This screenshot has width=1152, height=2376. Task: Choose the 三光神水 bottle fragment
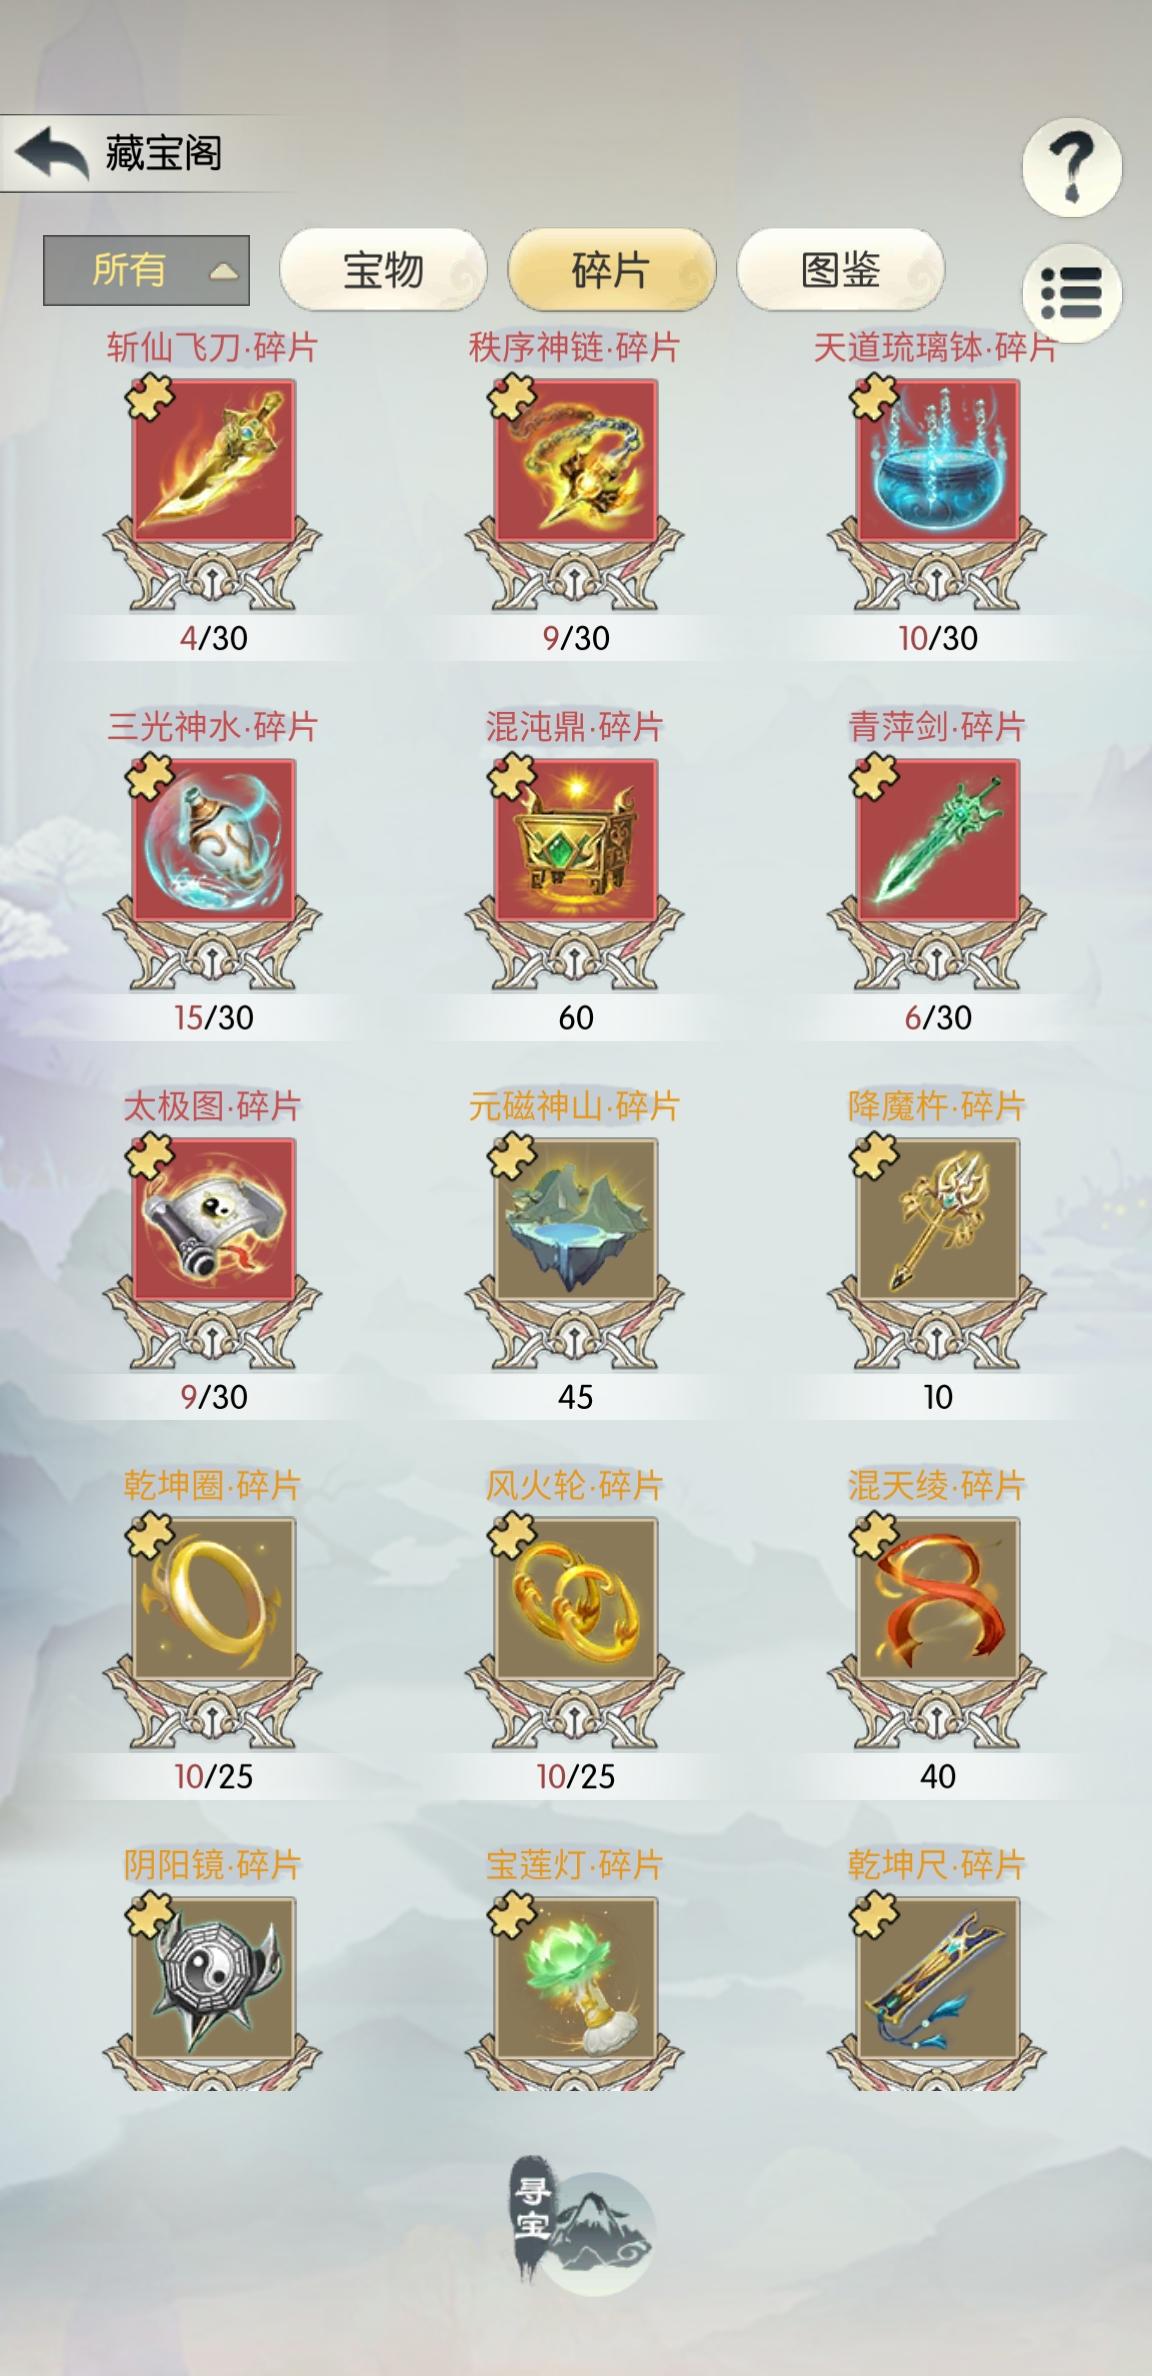click(213, 840)
